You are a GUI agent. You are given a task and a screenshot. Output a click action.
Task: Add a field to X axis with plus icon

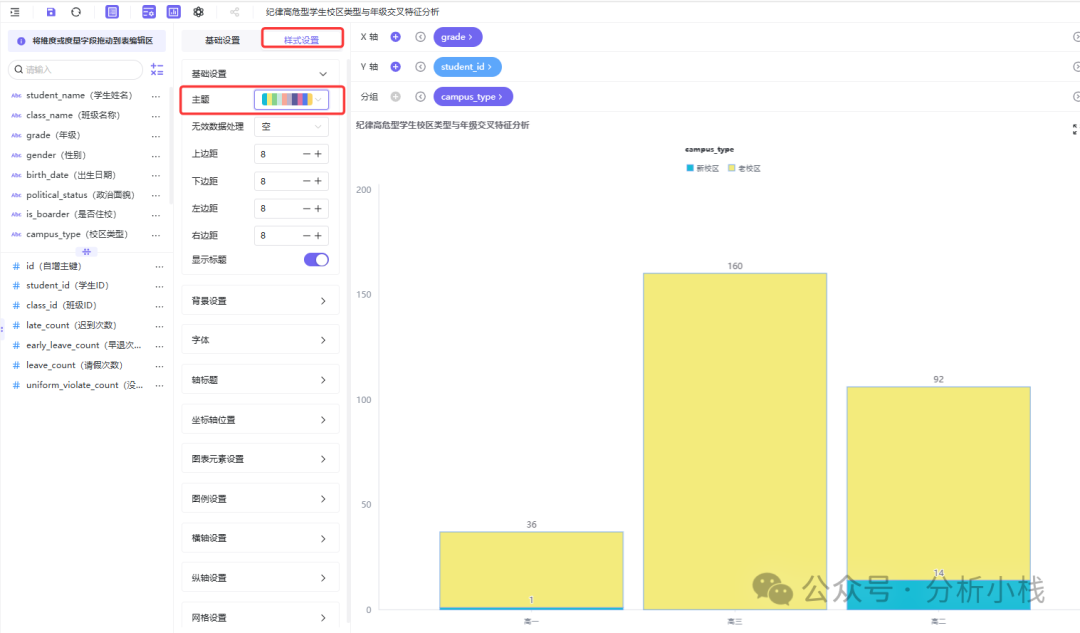coord(395,37)
